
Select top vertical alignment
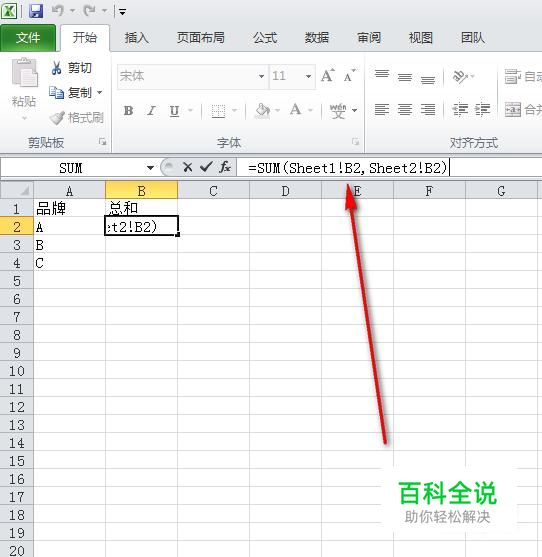tap(382, 74)
